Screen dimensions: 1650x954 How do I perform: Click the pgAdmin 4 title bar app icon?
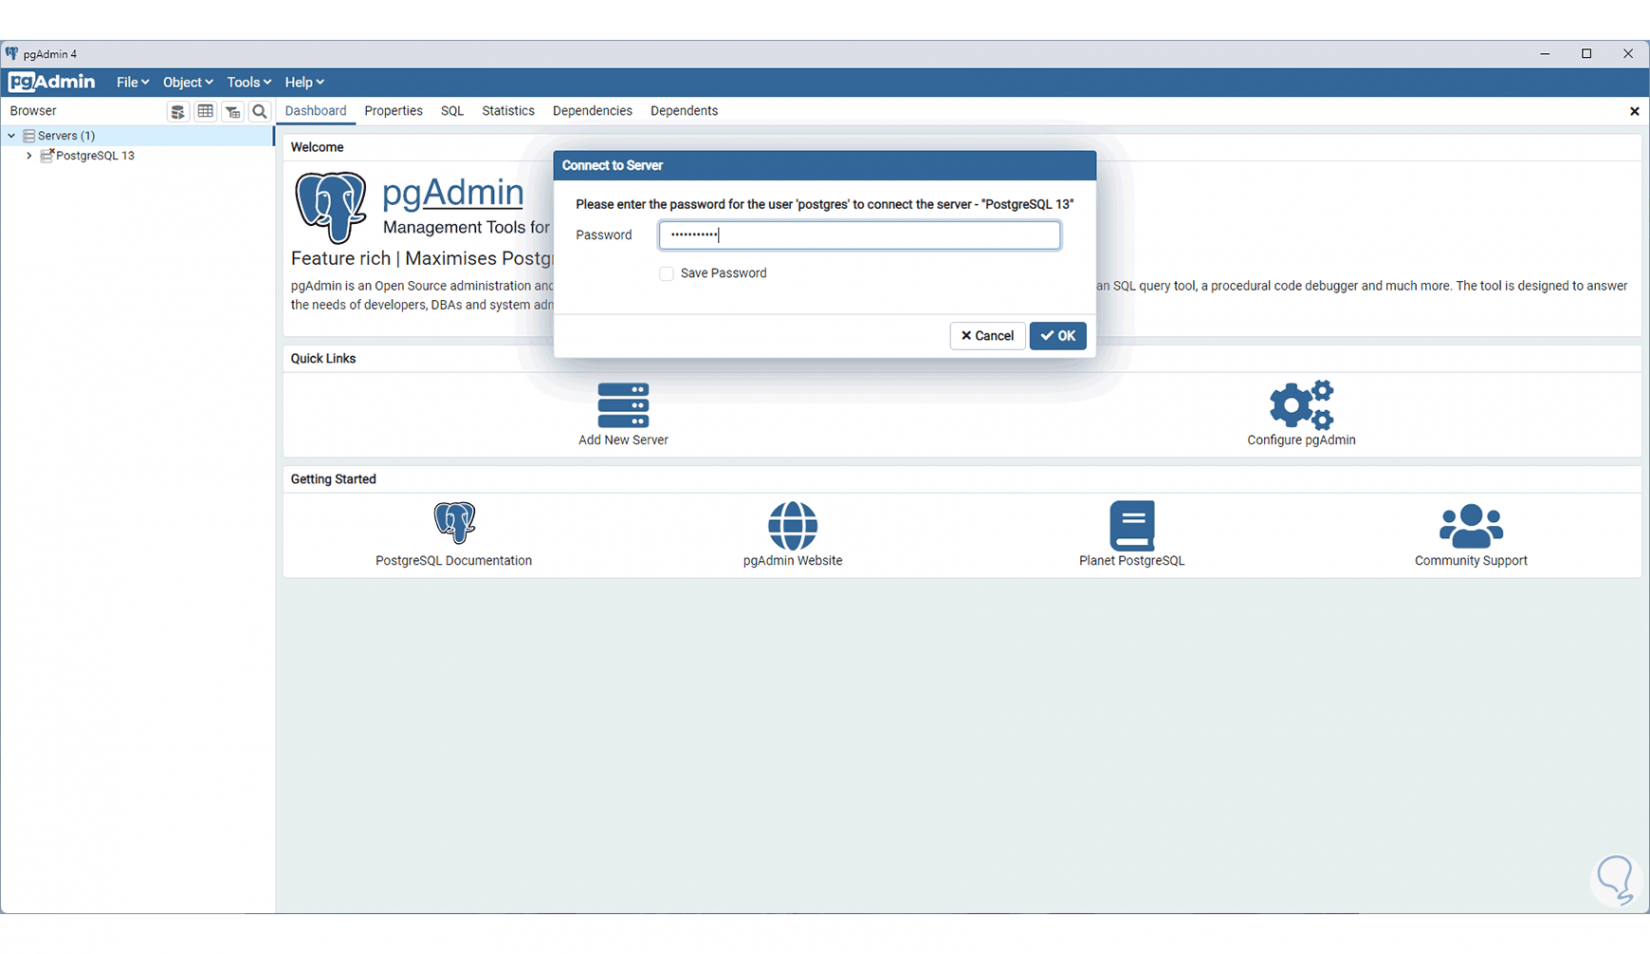pyautogui.click(x=12, y=54)
